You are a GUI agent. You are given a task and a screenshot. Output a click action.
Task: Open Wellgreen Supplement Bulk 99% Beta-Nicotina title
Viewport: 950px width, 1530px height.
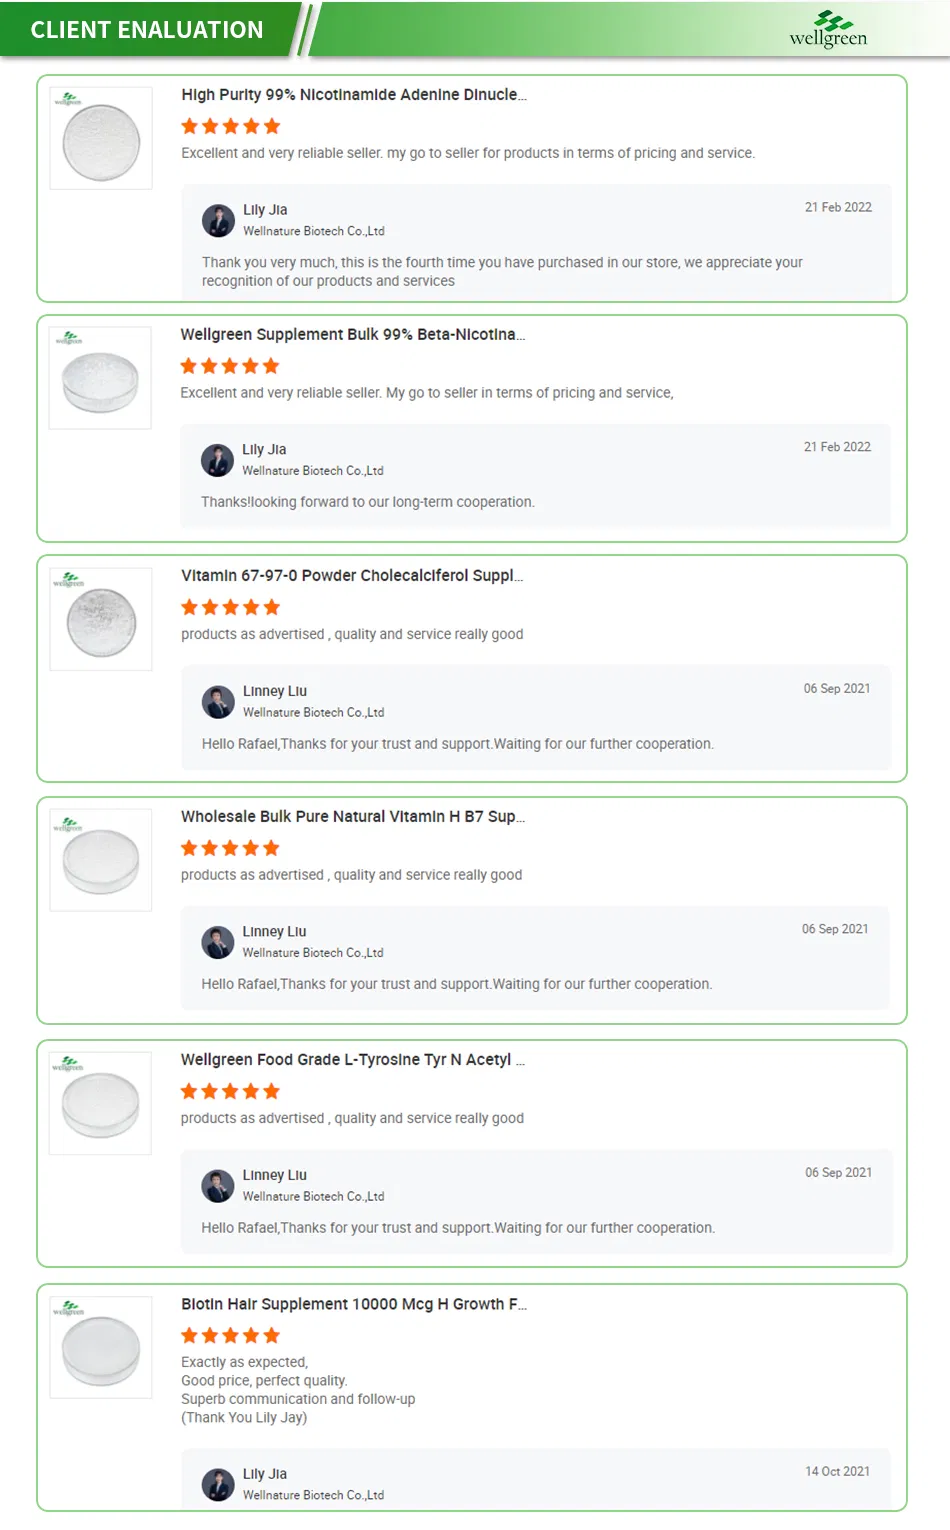point(352,334)
